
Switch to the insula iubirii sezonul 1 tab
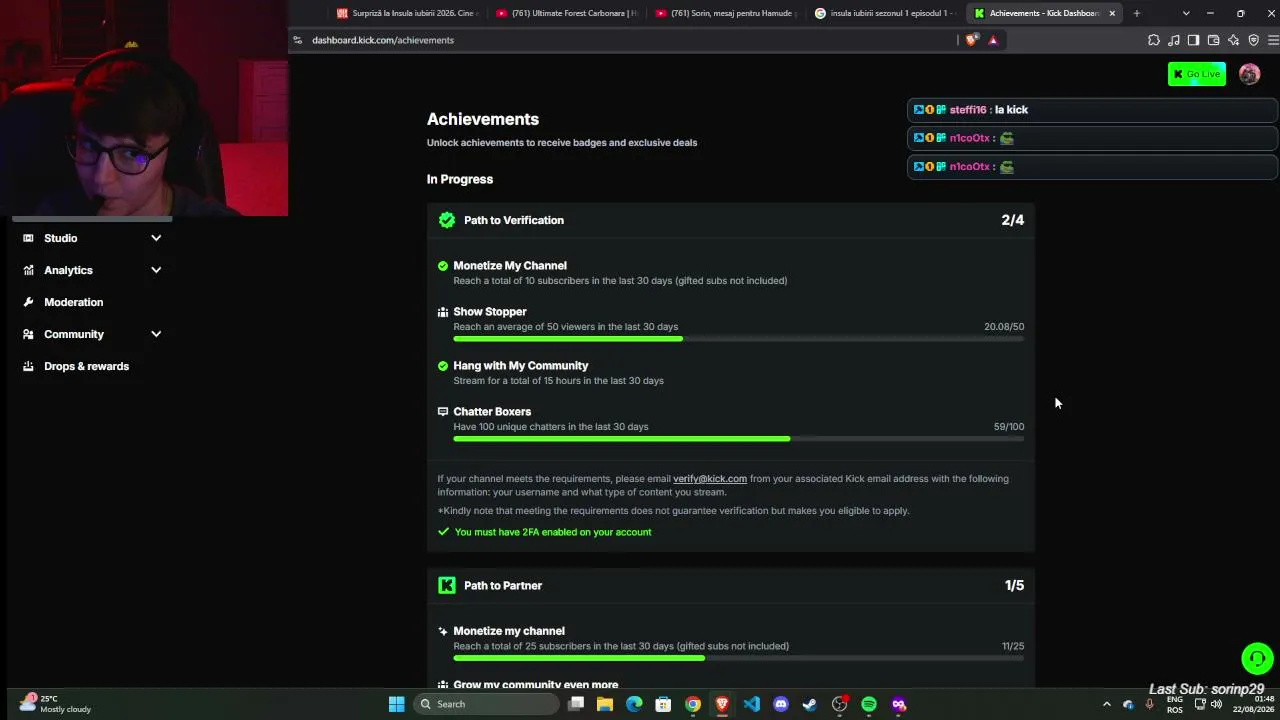click(x=885, y=13)
